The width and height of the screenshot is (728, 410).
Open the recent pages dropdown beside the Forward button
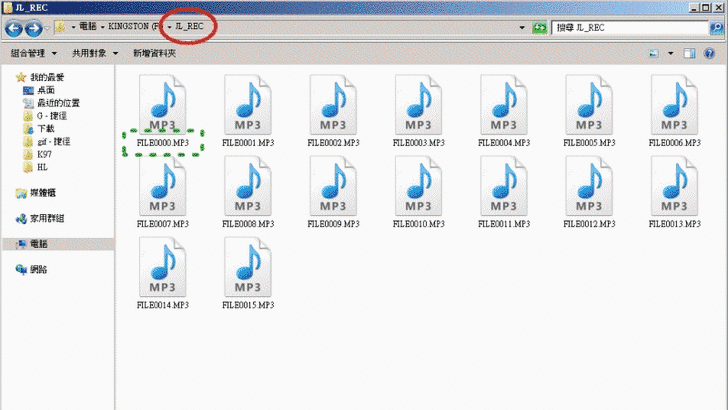(47, 28)
